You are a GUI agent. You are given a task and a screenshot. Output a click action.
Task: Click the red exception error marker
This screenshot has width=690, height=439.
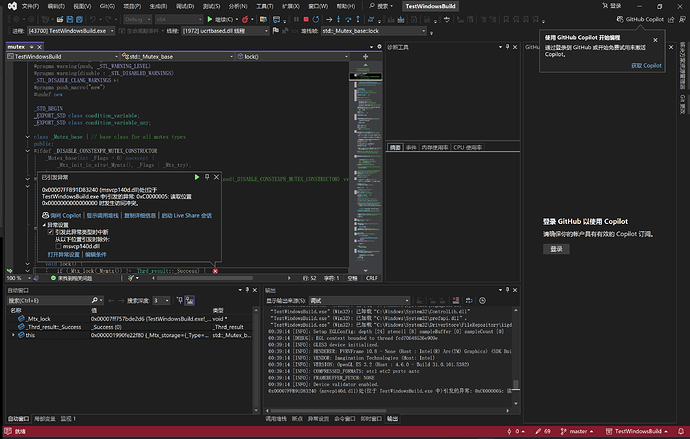(x=215, y=271)
